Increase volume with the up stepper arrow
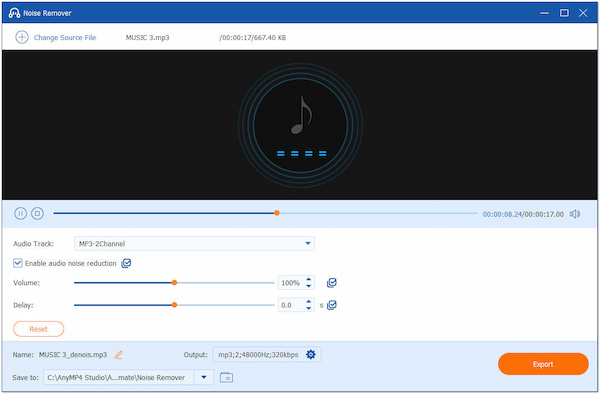 (x=308, y=280)
